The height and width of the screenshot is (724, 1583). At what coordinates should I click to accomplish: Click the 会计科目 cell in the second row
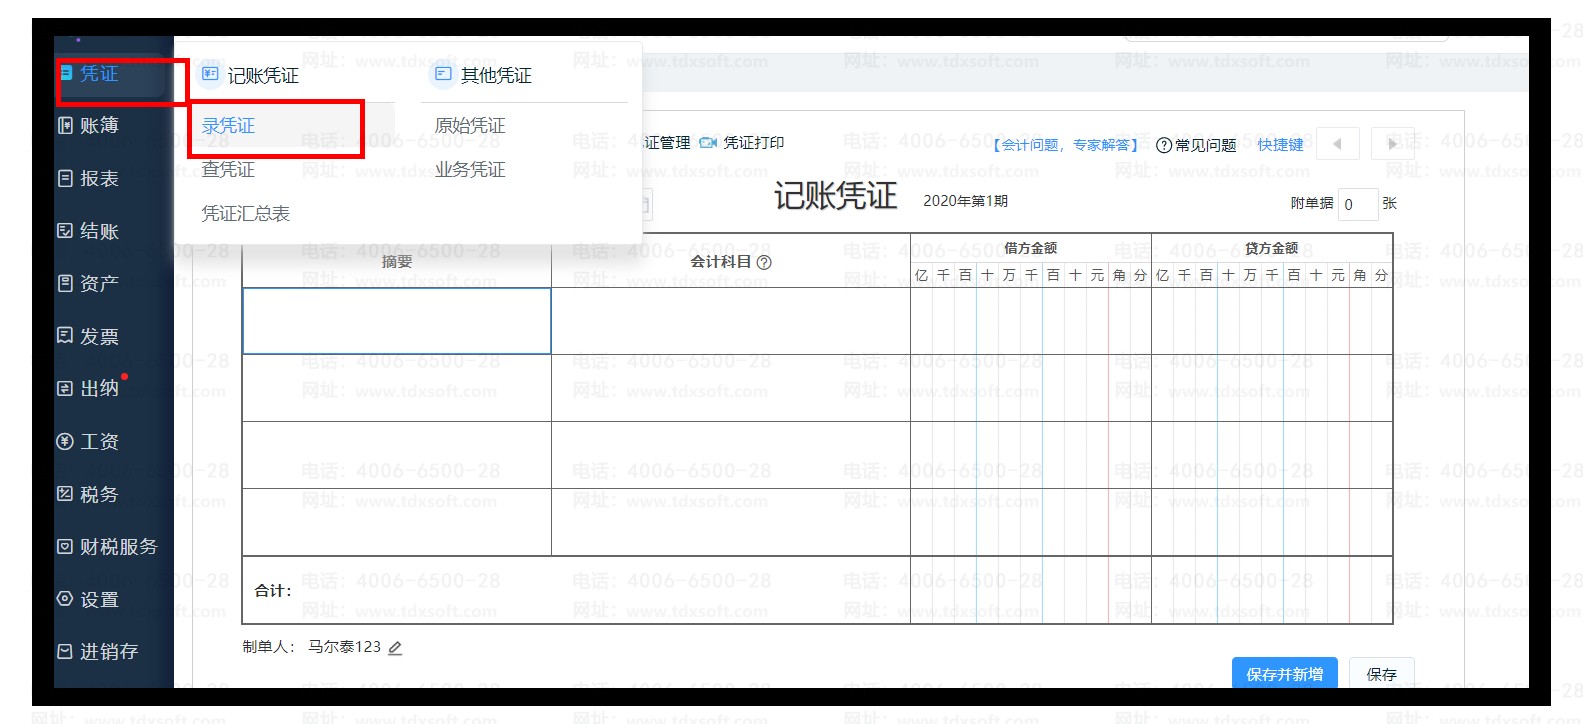[x=731, y=388]
